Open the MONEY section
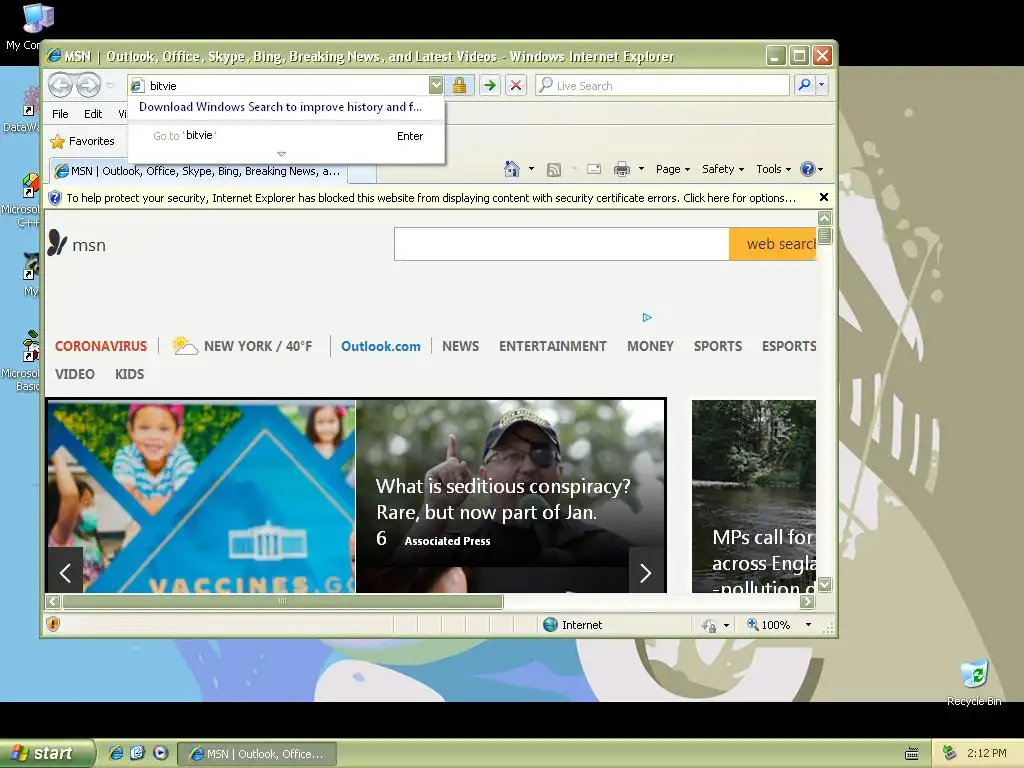 pyautogui.click(x=650, y=346)
